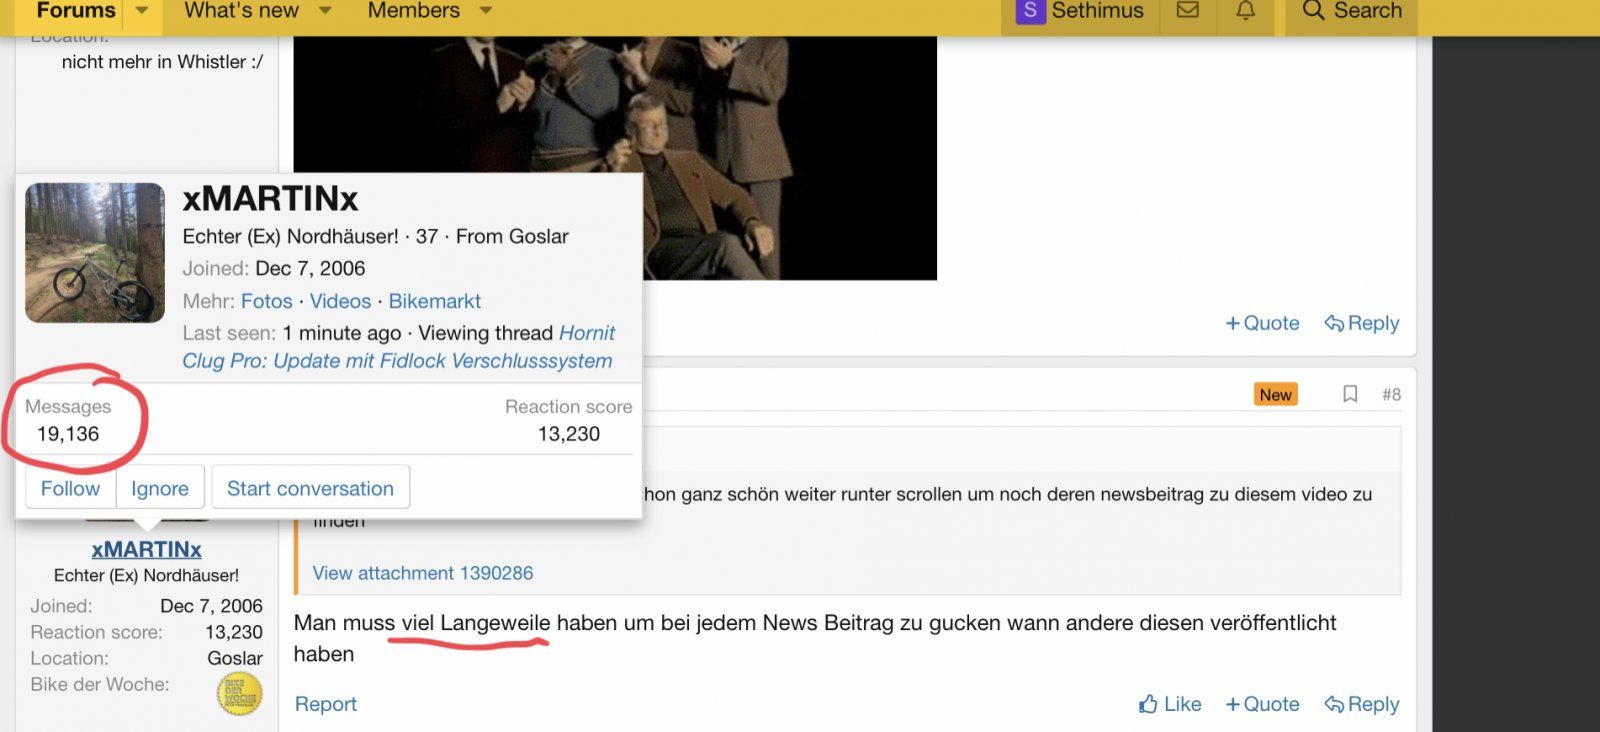Open the Sethimus account avatar
This screenshot has width=1600, height=732.
click(x=1029, y=11)
